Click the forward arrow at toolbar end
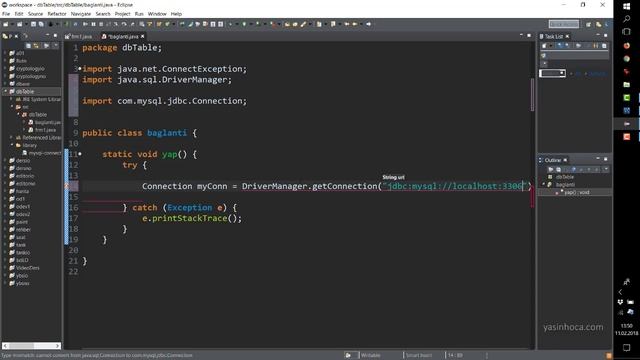Image resolution: width=640 pixels, height=360 pixels. click(368, 24)
